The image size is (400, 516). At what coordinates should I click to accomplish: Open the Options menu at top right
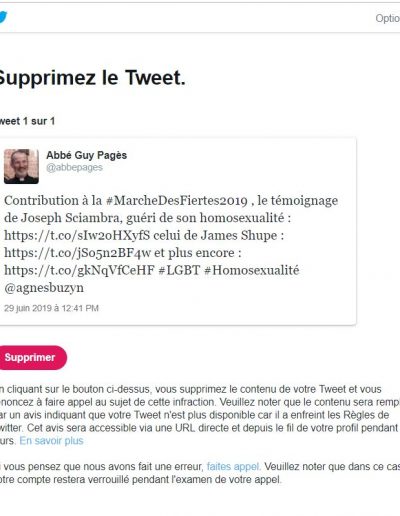pos(388,18)
